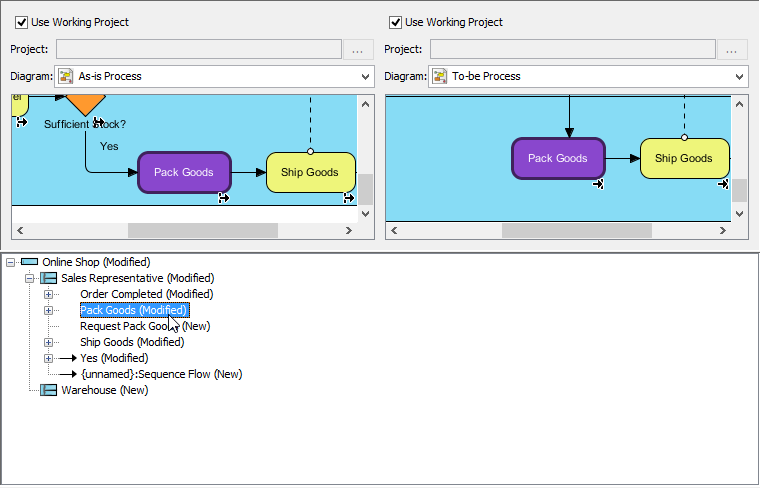Click the As-is Process diagram icon
This screenshot has height=488, width=760.
click(66, 76)
